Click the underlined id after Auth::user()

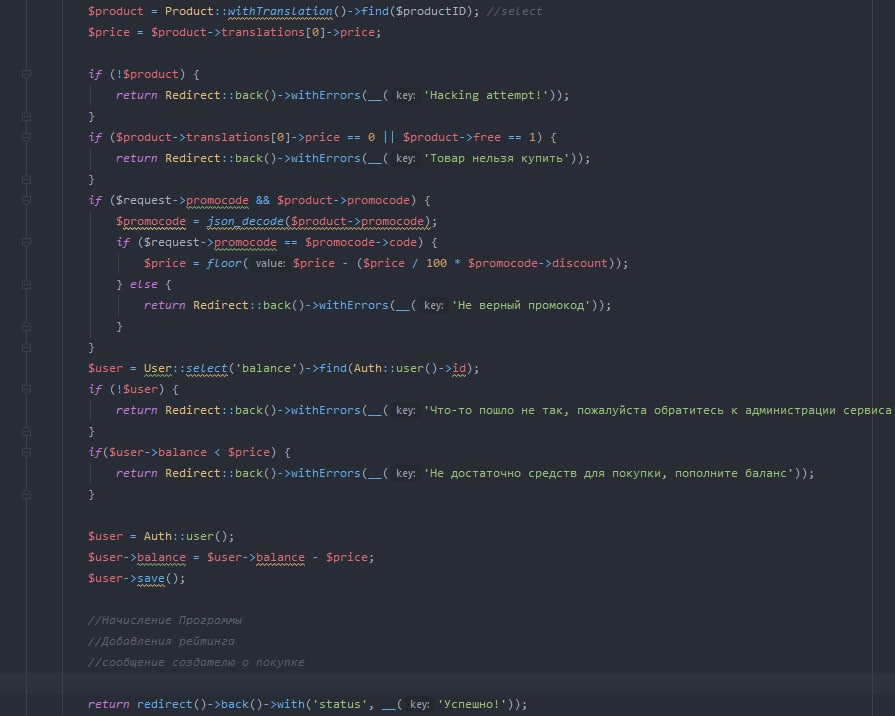pyautogui.click(x=459, y=368)
